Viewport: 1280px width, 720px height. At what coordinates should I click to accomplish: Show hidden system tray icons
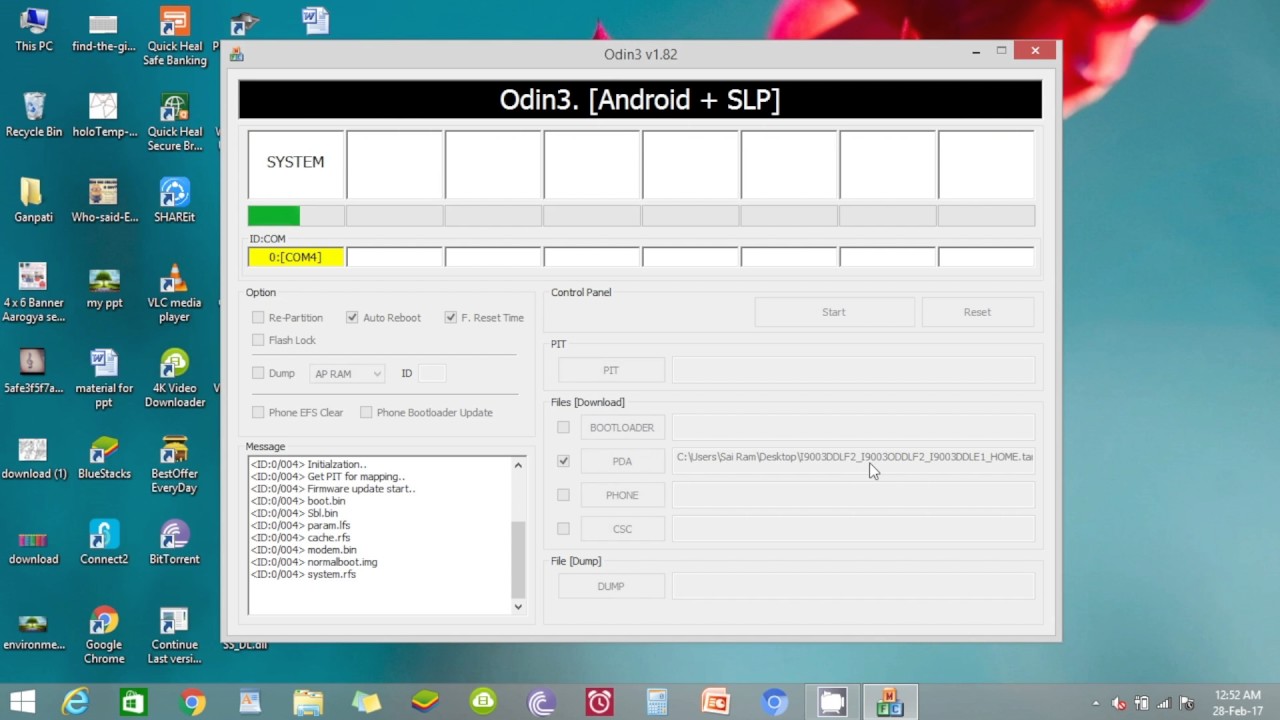coord(1096,703)
